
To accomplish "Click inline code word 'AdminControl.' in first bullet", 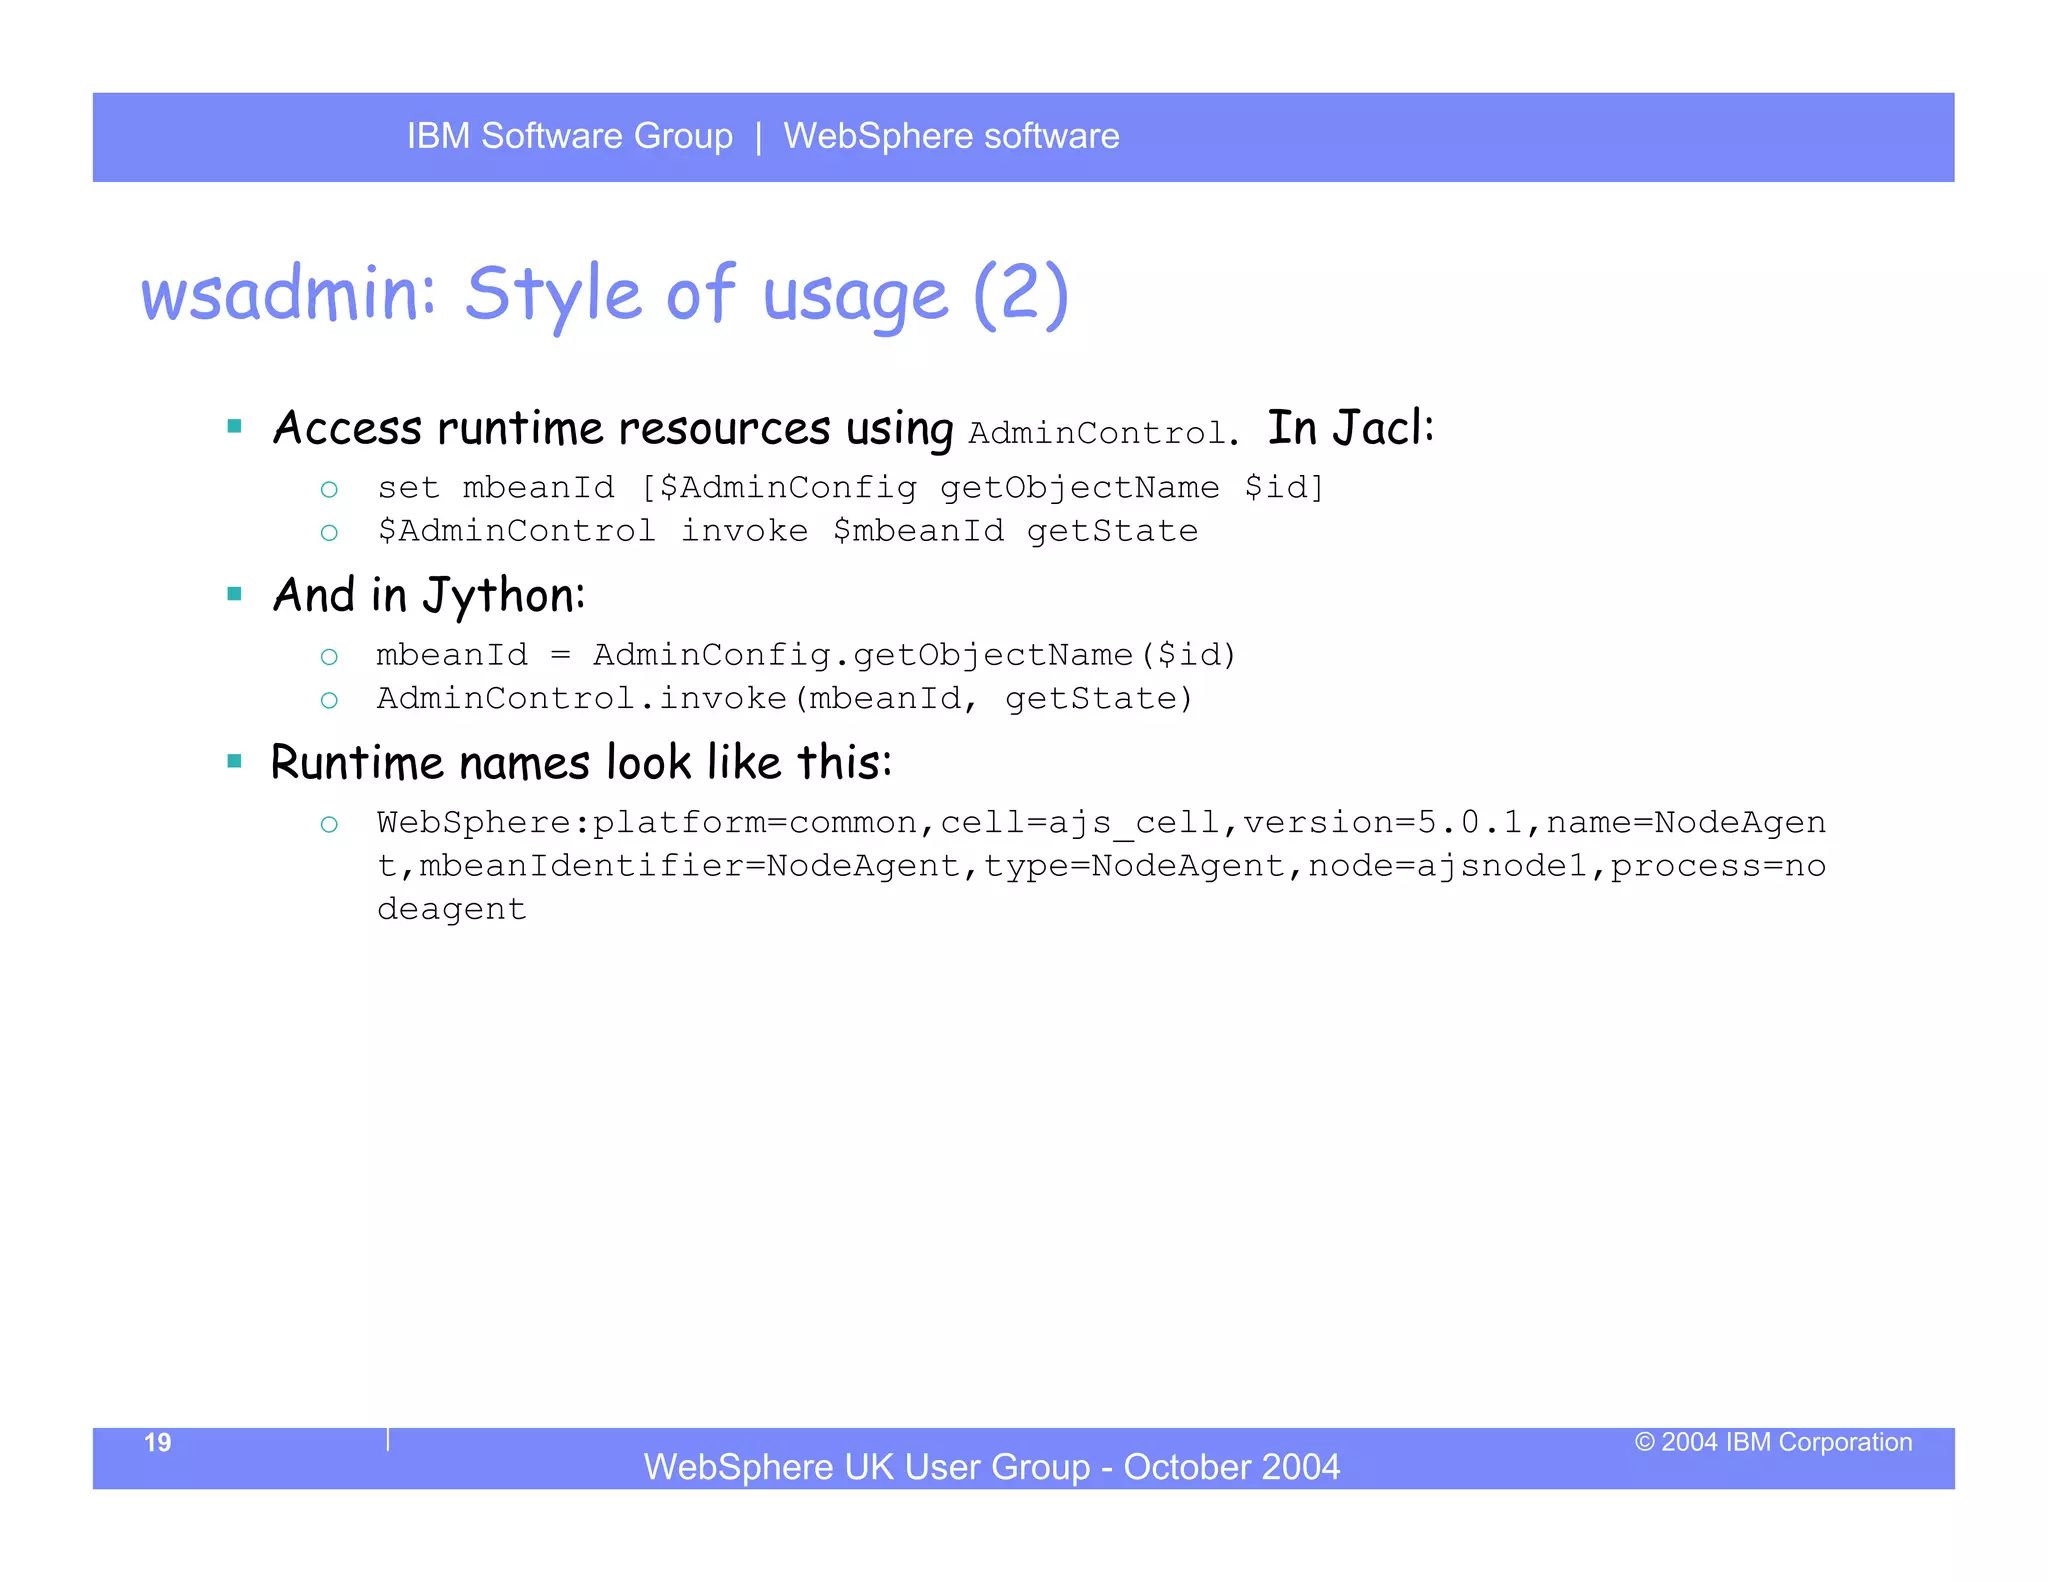I will (x=1104, y=433).
